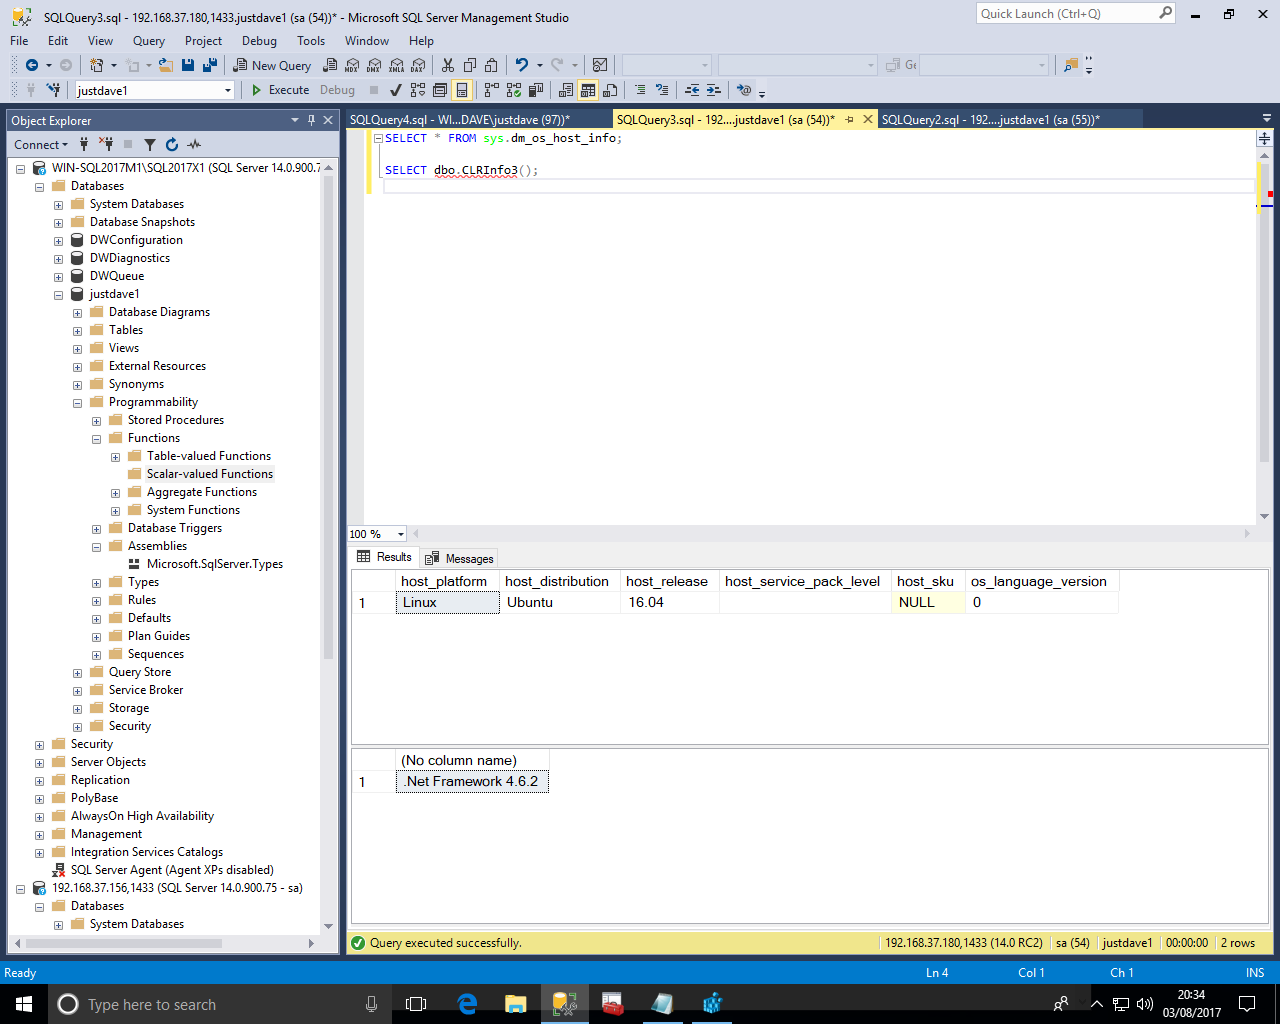Click the Undo arrow icon
The height and width of the screenshot is (1024, 1280).
(521, 65)
